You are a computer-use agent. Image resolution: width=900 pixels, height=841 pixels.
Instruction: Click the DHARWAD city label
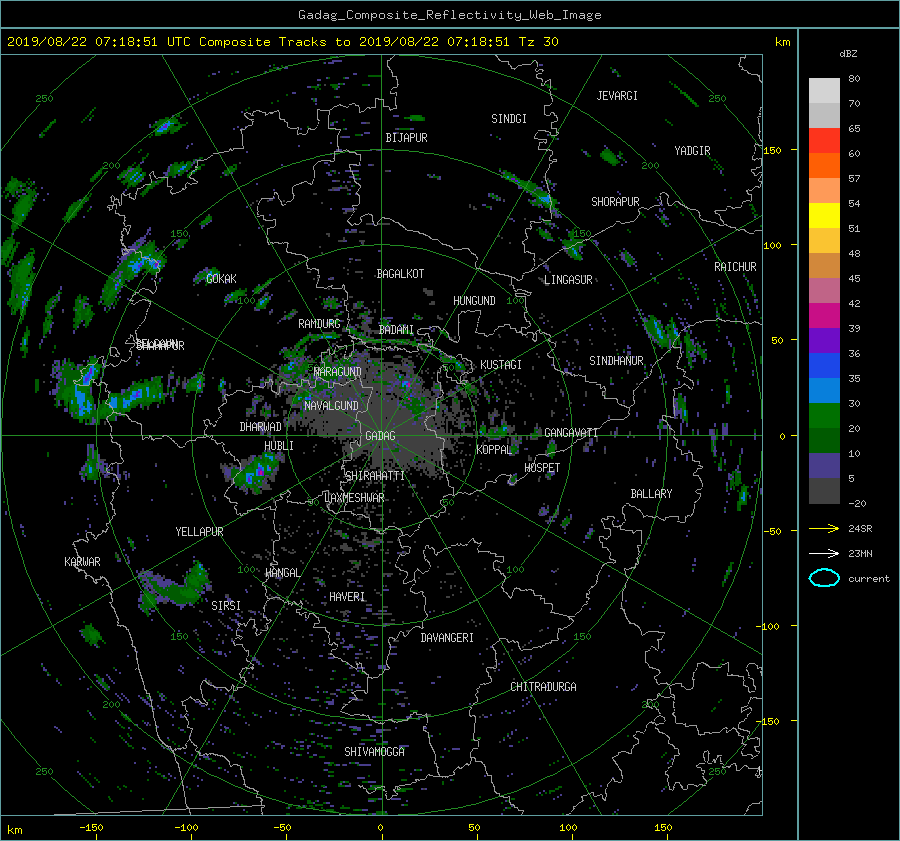pyautogui.click(x=260, y=427)
